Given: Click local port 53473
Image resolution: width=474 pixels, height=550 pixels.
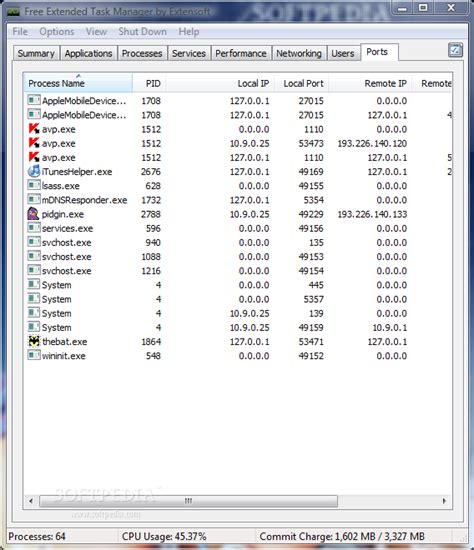Looking at the screenshot, I should pos(311,143).
